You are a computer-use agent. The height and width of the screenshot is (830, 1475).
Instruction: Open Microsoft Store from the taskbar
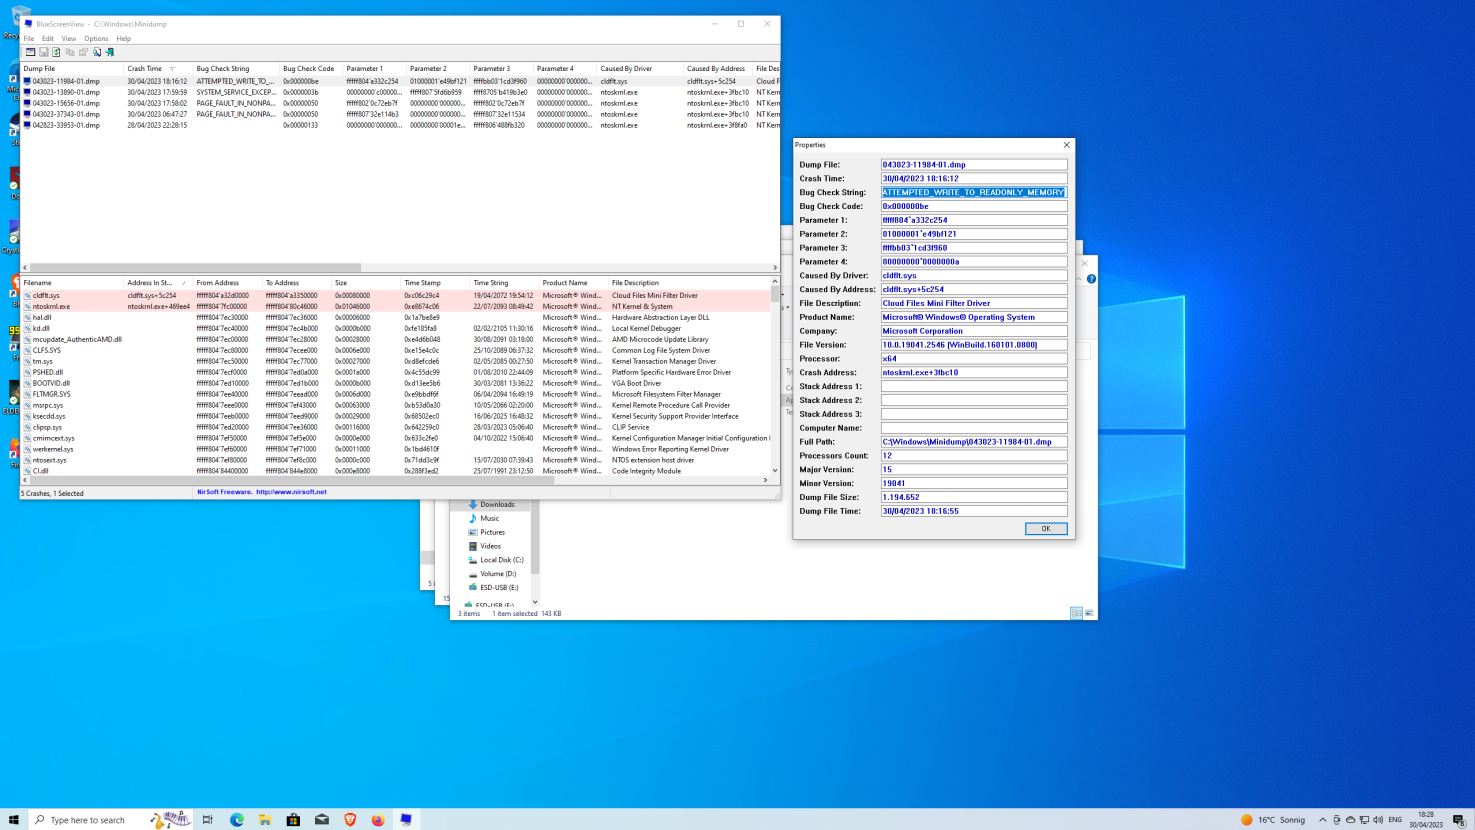293,820
